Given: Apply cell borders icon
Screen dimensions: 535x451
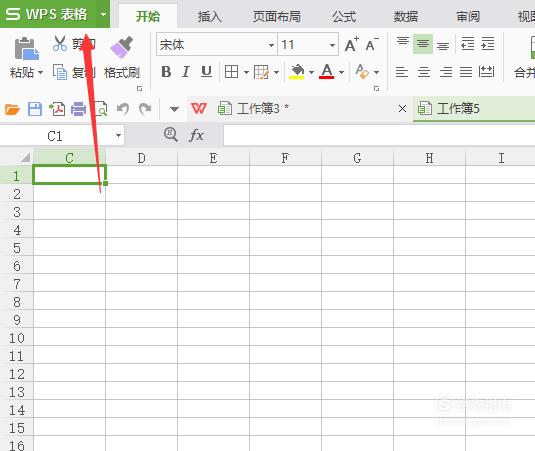Looking at the screenshot, I should (231, 72).
